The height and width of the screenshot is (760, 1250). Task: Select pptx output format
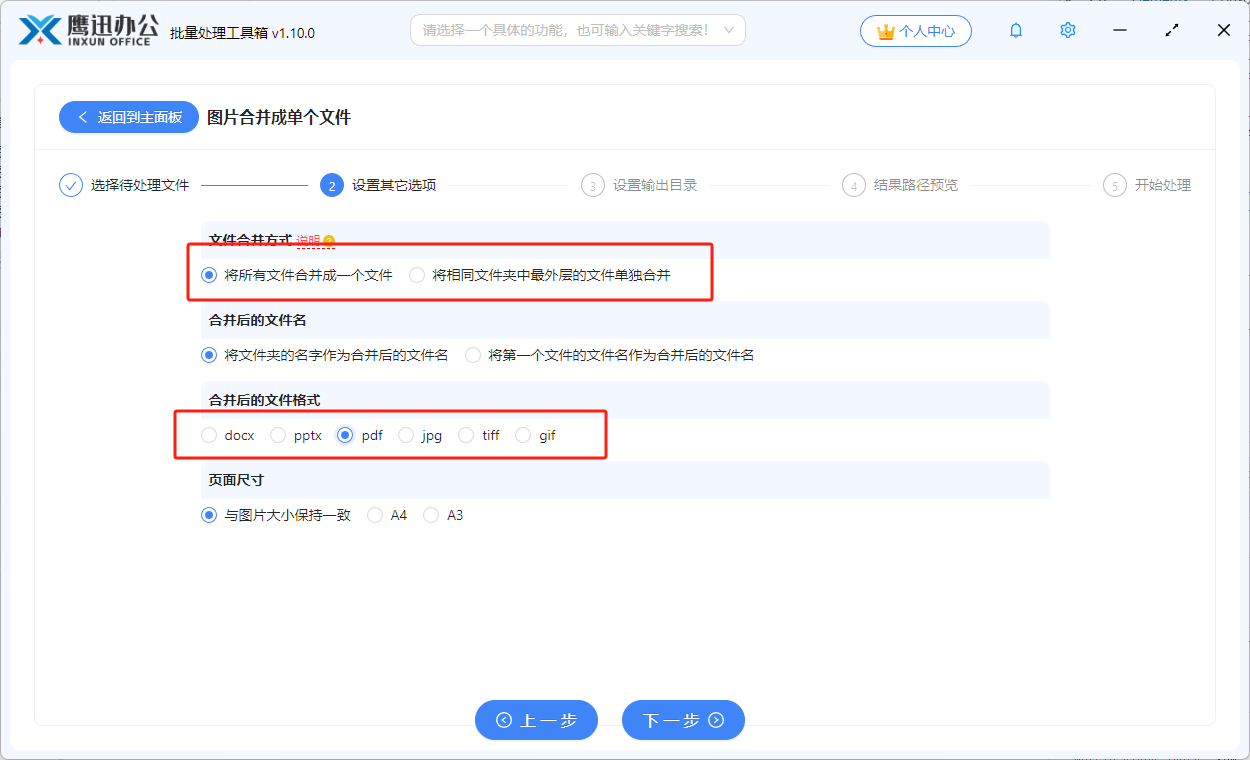(296, 435)
